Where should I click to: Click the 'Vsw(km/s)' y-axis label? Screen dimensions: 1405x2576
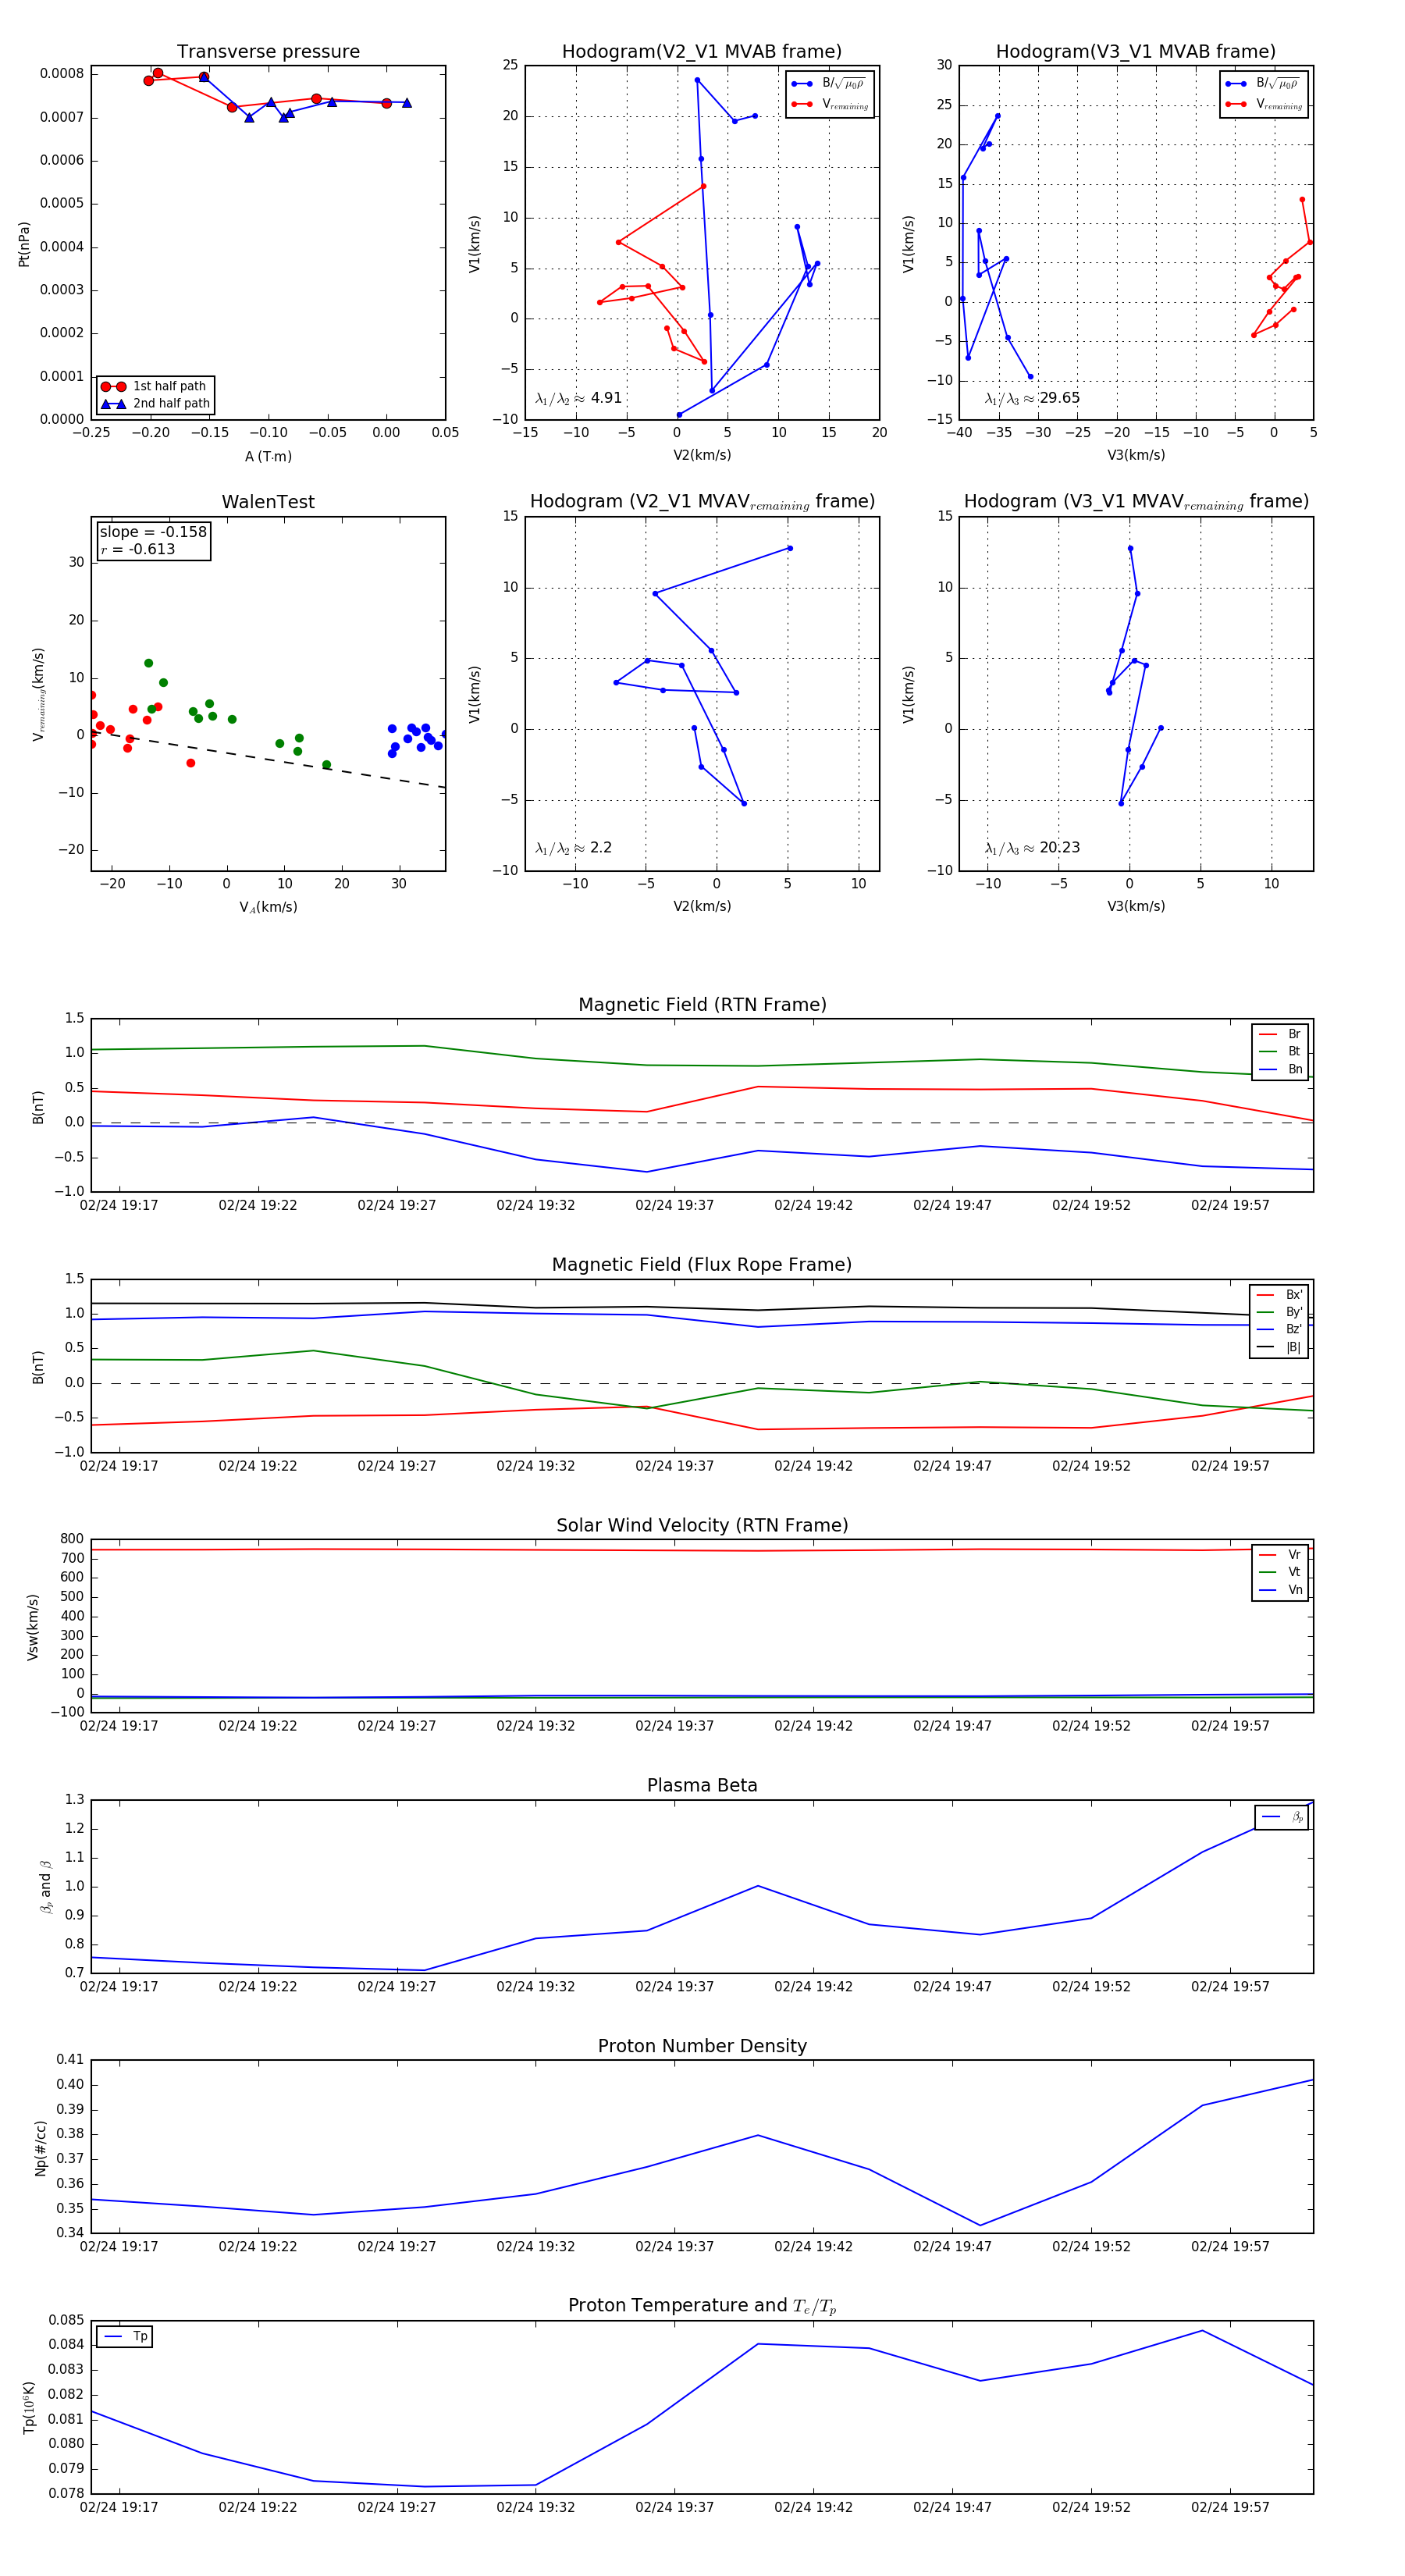(x=33, y=1627)
